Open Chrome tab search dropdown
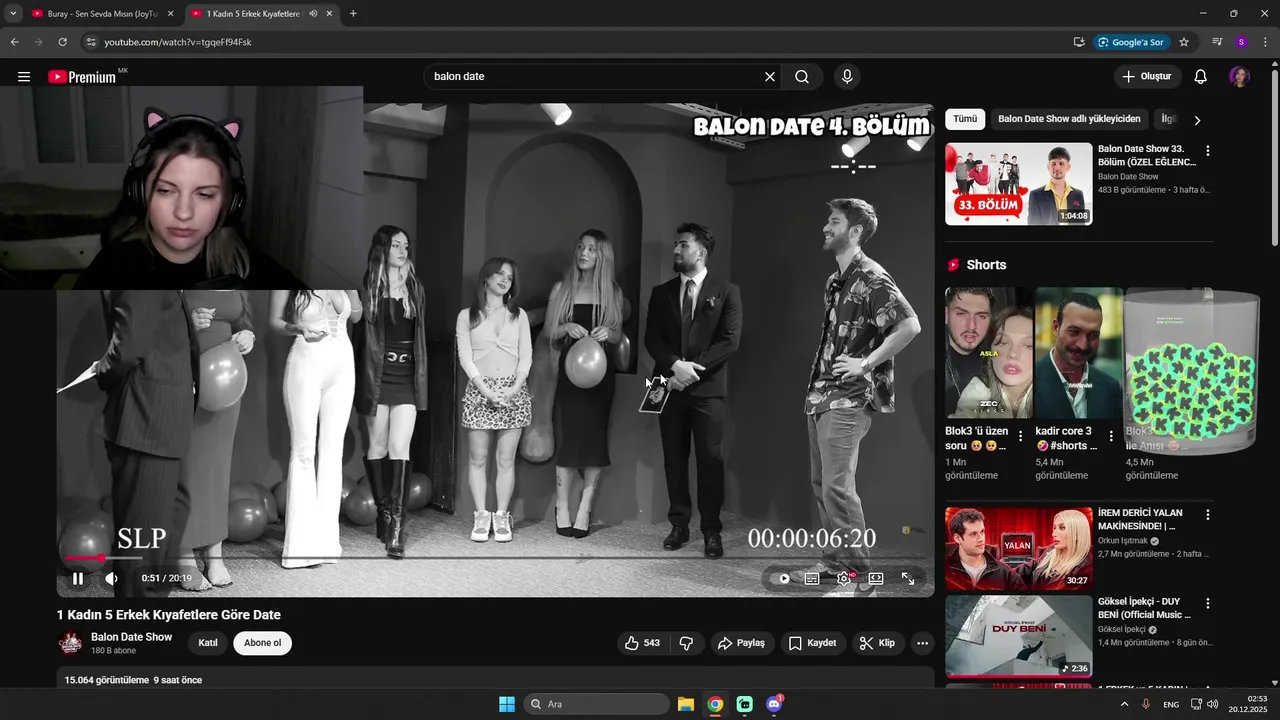 [13, 14]
